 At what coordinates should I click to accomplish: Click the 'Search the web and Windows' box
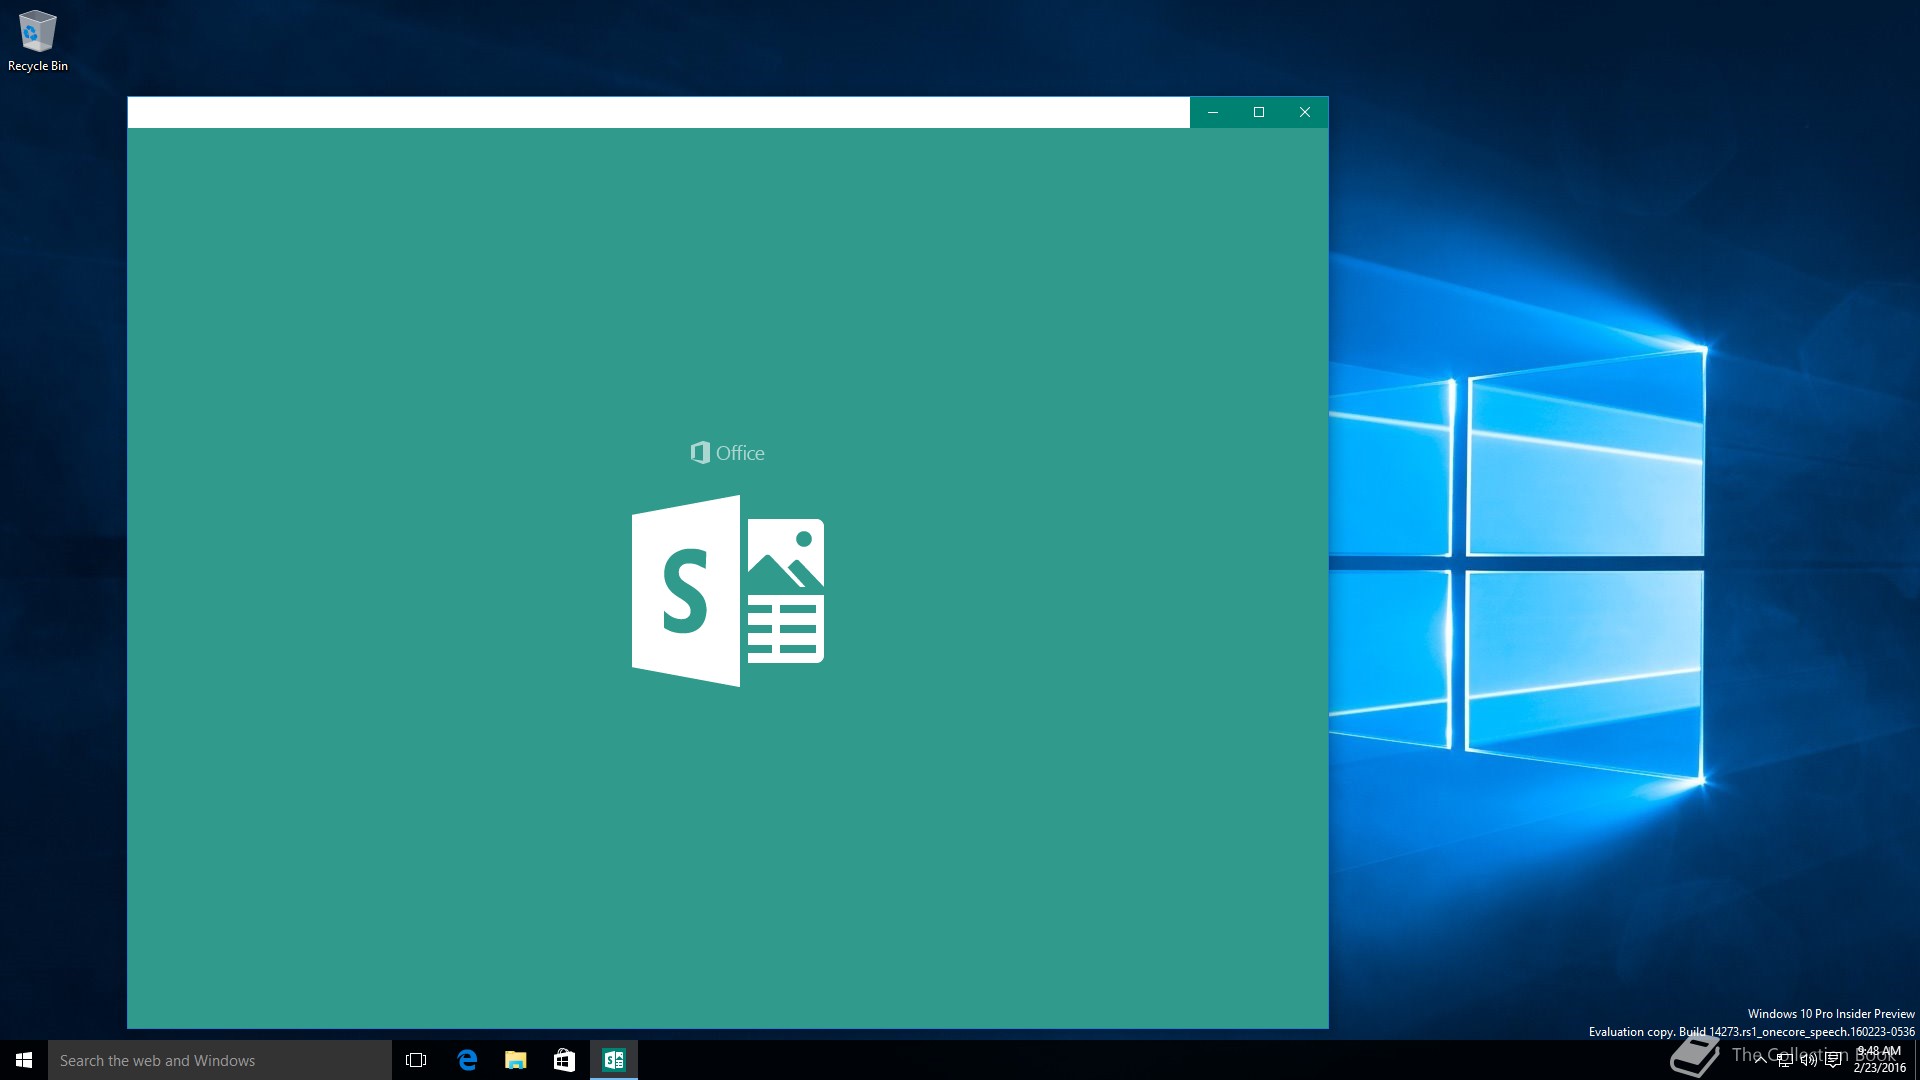click(x=220, y=1060)
